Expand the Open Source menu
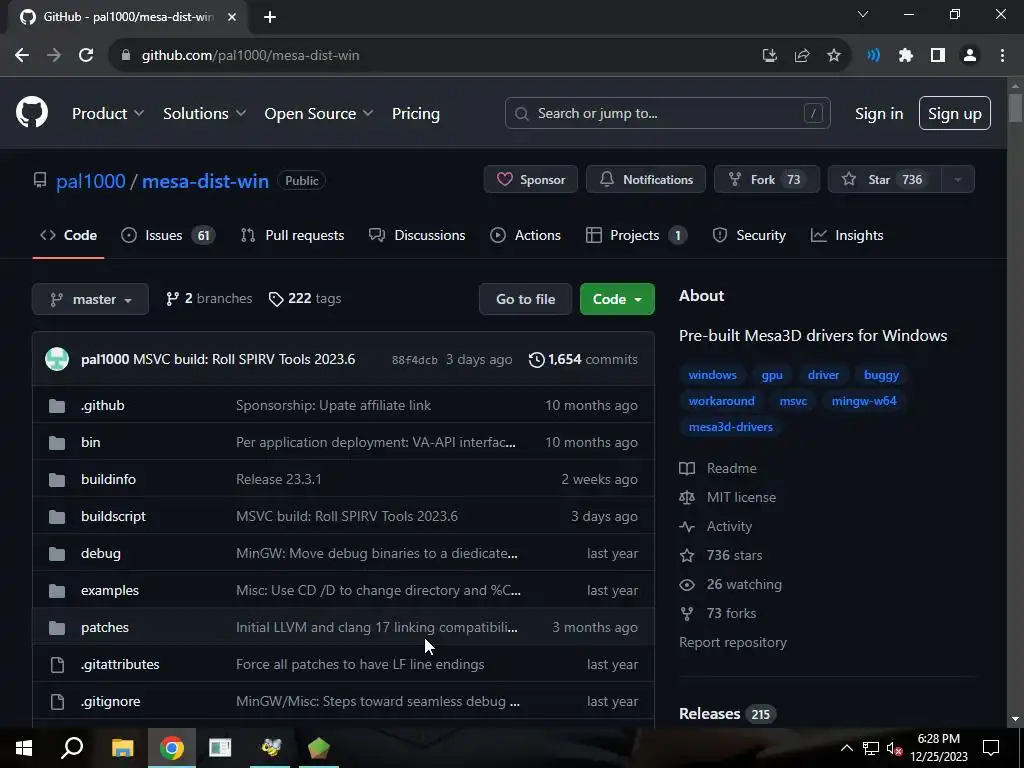The image size is (1024, 768). 319,113
